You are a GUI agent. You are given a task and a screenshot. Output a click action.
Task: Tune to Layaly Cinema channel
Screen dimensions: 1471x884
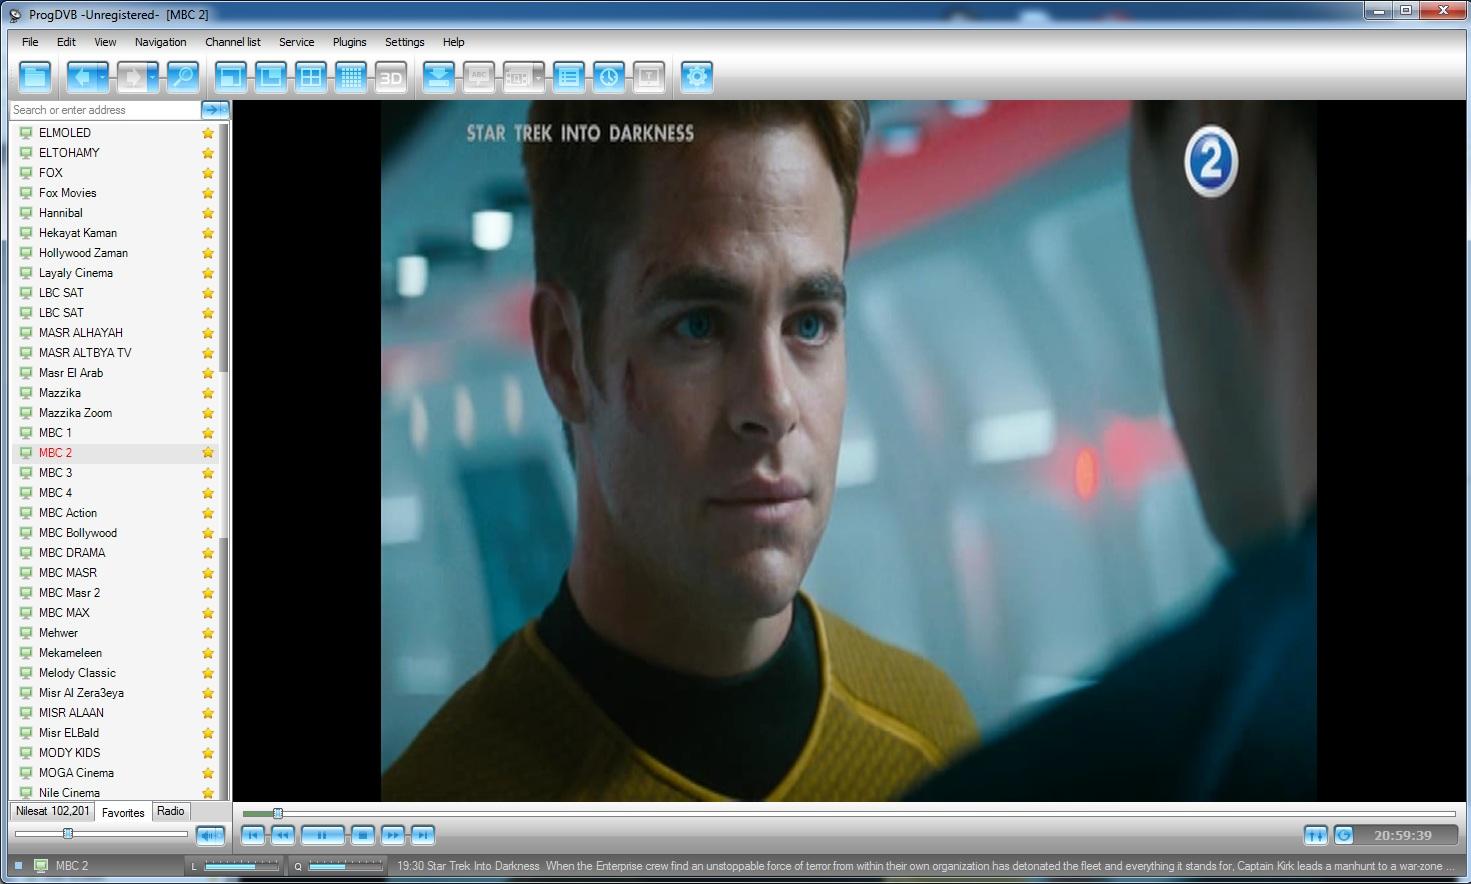click(76, 273)
